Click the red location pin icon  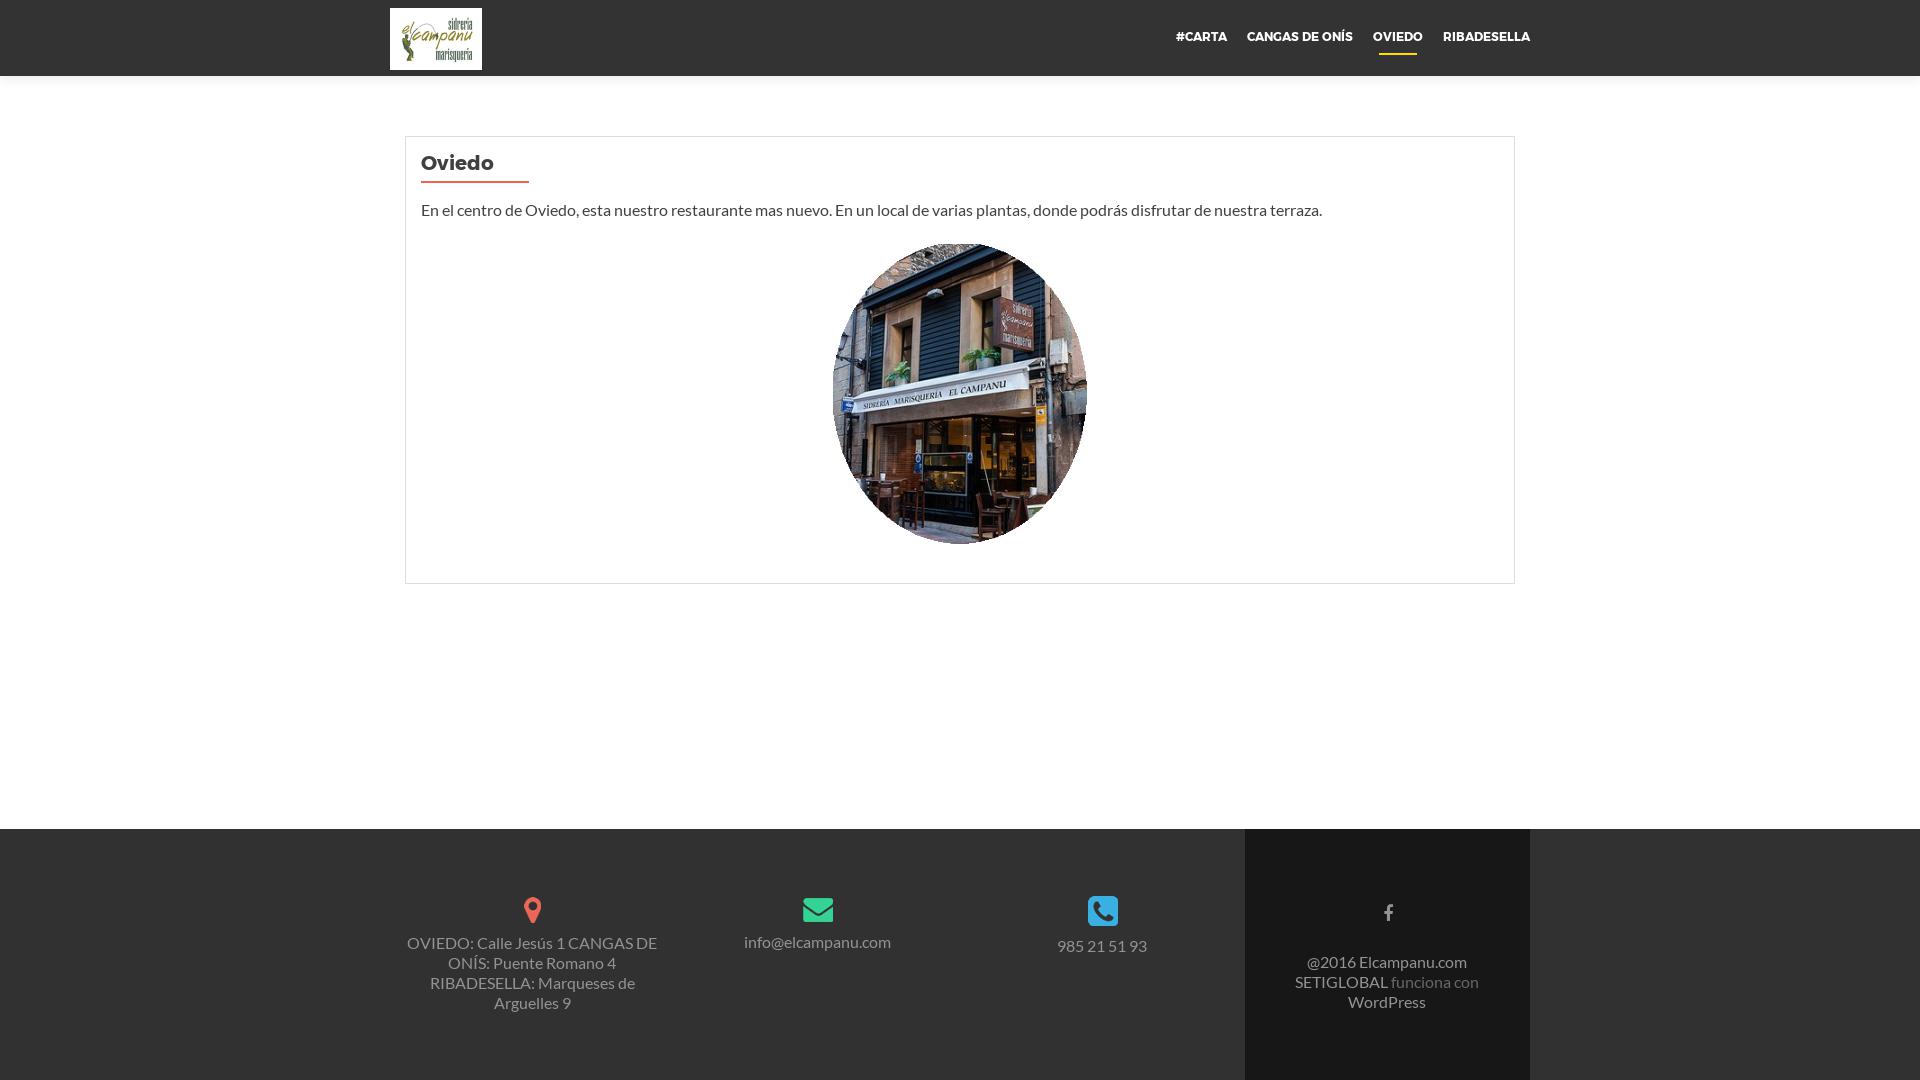[x=532, y=910]
